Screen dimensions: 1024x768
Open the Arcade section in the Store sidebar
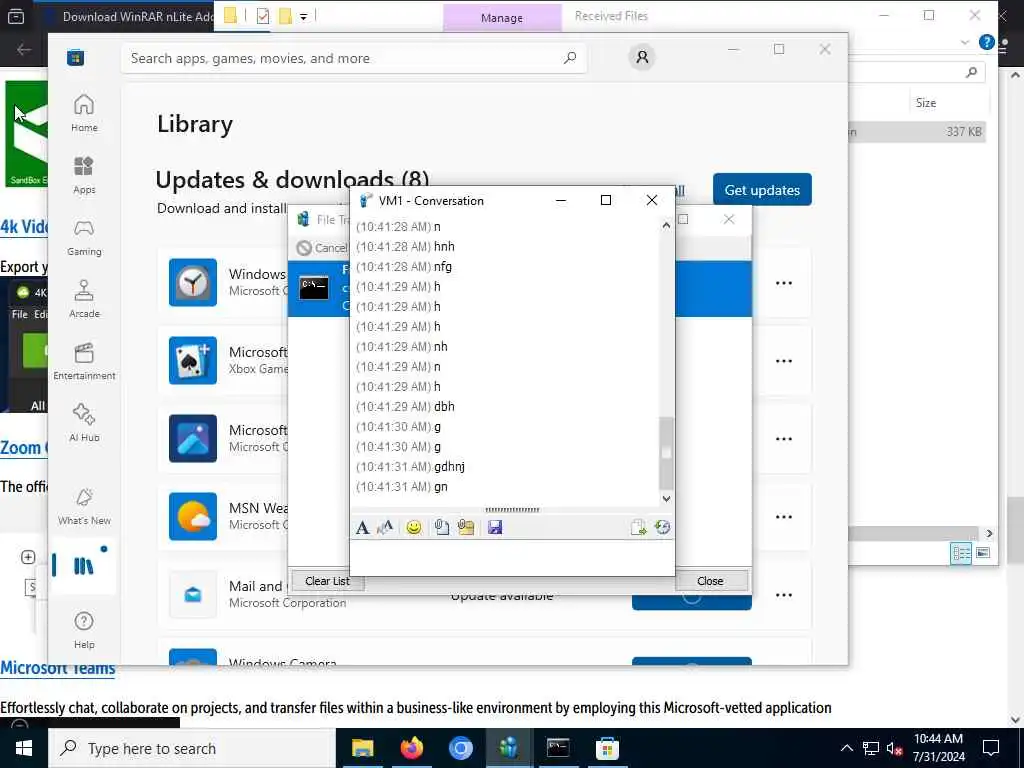(x=84, y=299)
